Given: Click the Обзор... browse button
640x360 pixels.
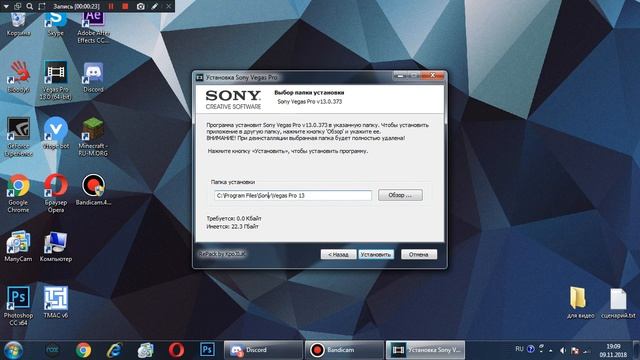Looking at the screenshot, I should pos(400,195).
